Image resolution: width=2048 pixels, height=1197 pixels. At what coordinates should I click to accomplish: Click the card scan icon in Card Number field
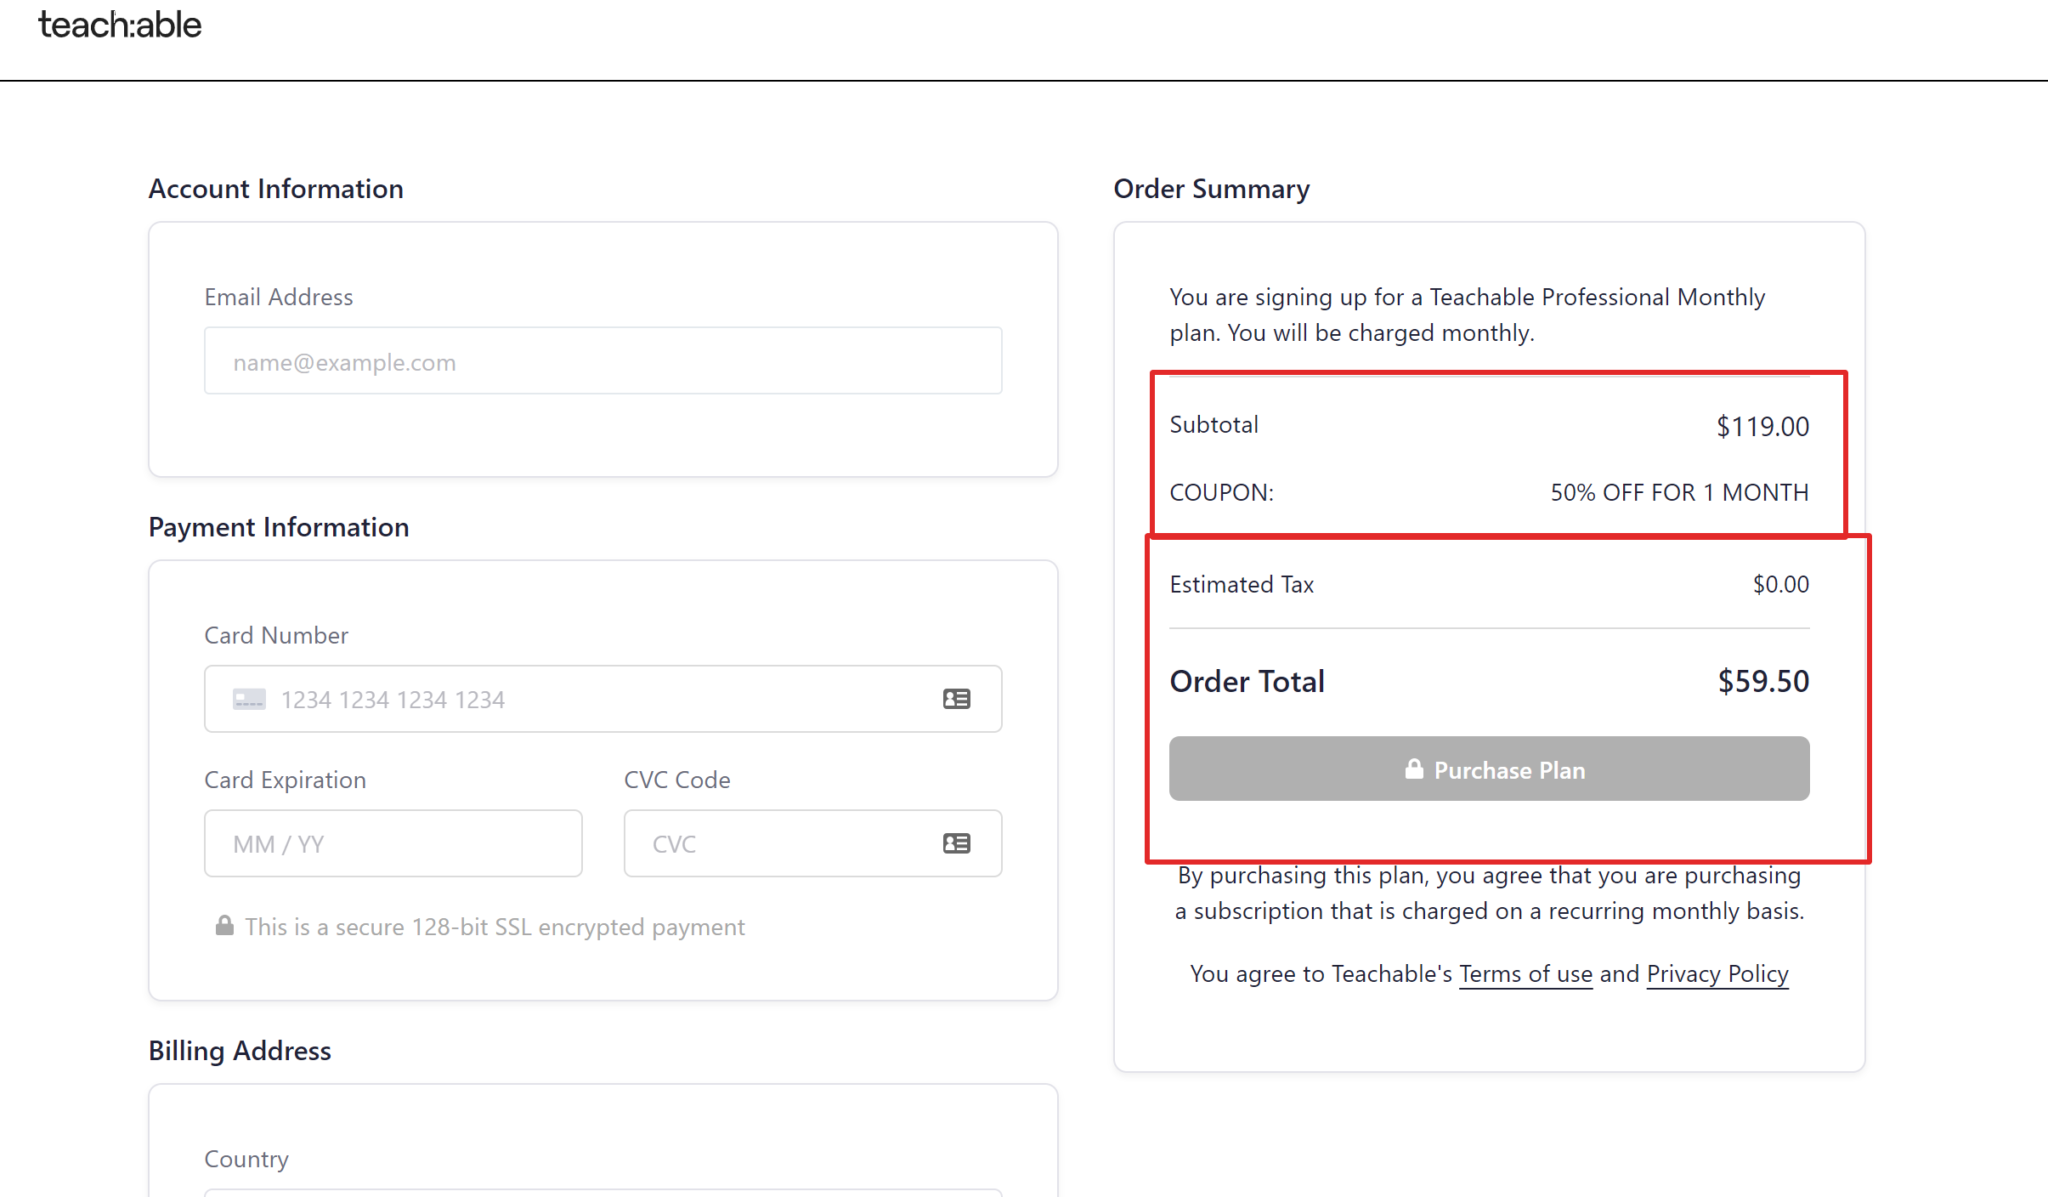tap(957, 698)
